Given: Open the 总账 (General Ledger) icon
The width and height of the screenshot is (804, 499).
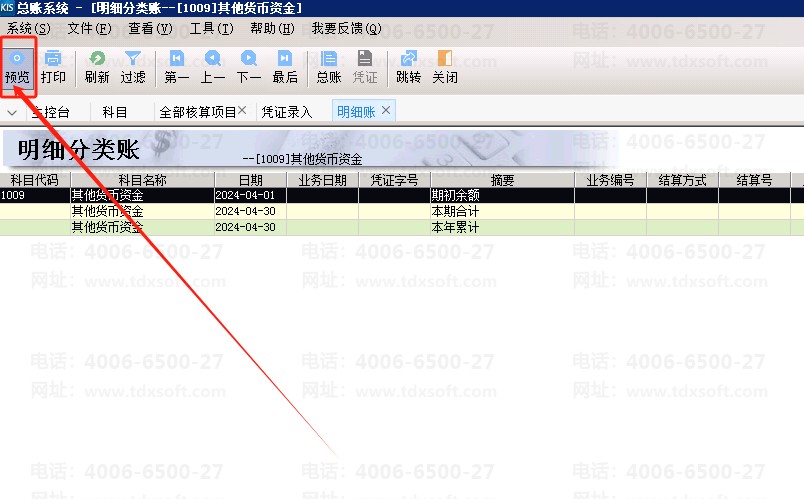Looking at the screenshot, I should pos(329,66).
